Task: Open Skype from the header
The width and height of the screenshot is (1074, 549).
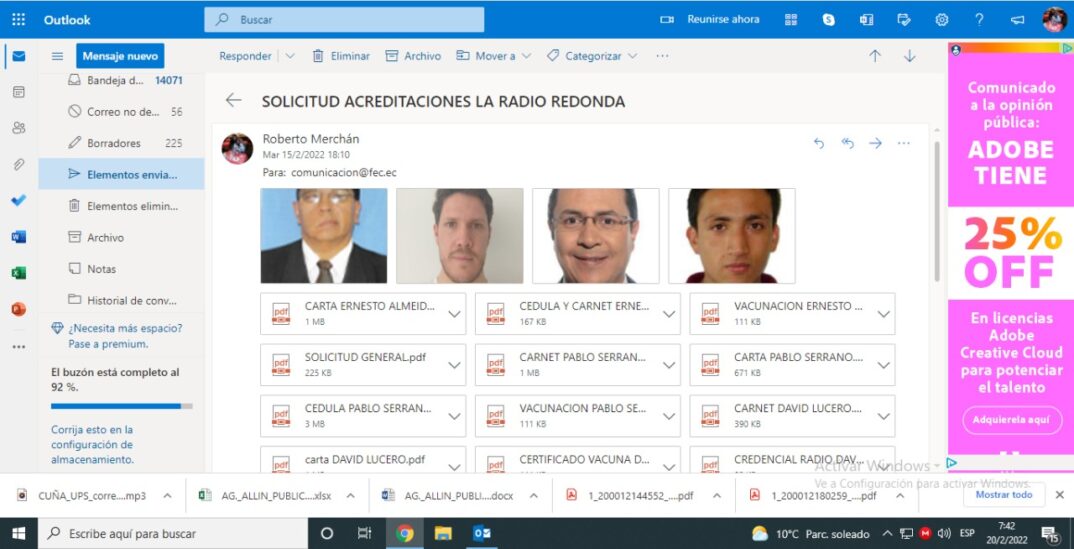Action: point(829,20)
